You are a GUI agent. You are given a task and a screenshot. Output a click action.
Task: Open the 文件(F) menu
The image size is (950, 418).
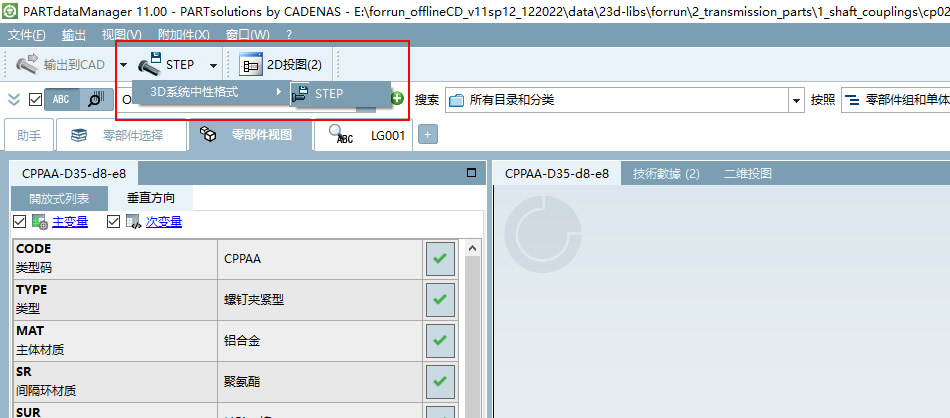point(27,35)
